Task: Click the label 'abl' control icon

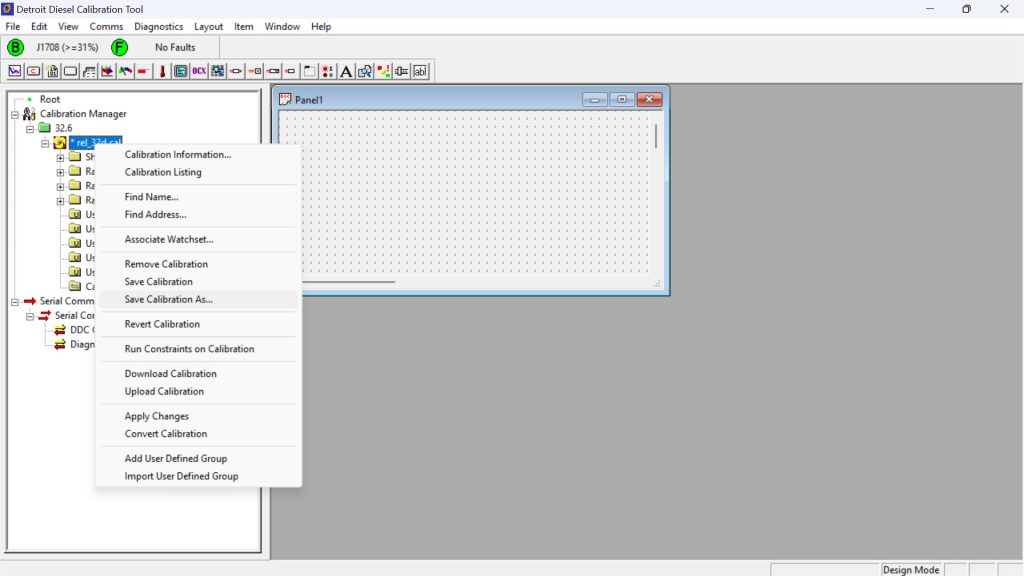Action: coord(420,71)
